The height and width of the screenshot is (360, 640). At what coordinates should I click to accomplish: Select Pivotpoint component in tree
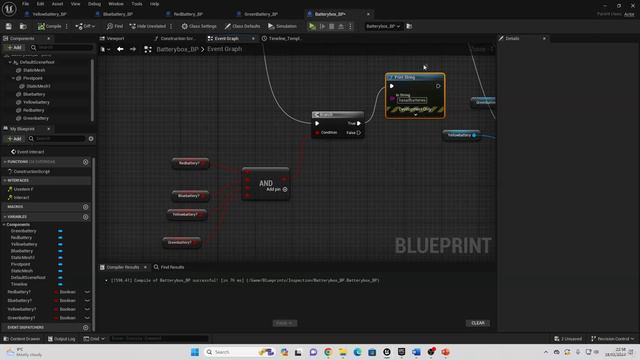pyautogui.click(x=33, y=78)
